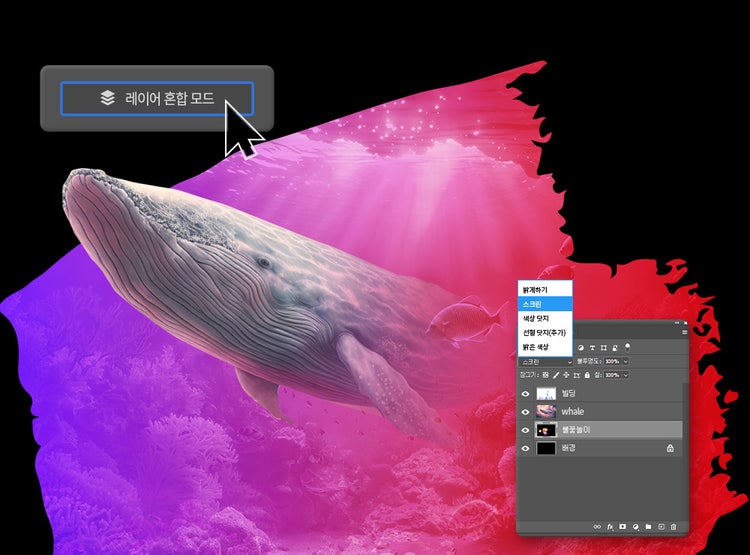Hide the whale layer
The width and height of the screenshot is (750, 555).
(526, 412)
